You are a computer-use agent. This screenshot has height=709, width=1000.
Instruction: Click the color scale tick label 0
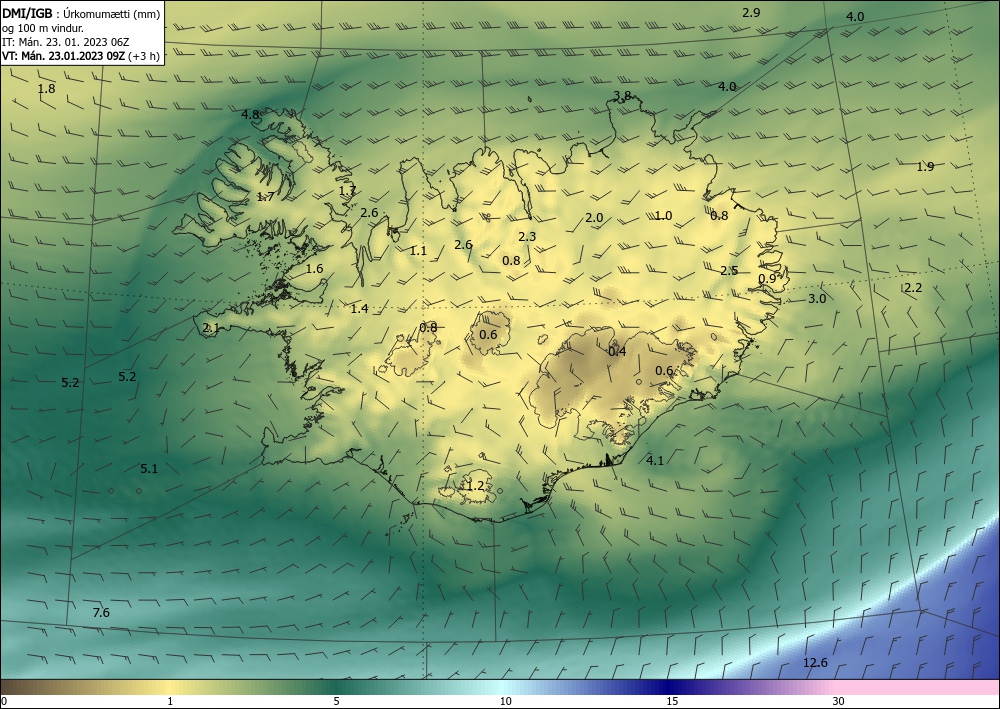pyautogui.click(x=4, y=701)
